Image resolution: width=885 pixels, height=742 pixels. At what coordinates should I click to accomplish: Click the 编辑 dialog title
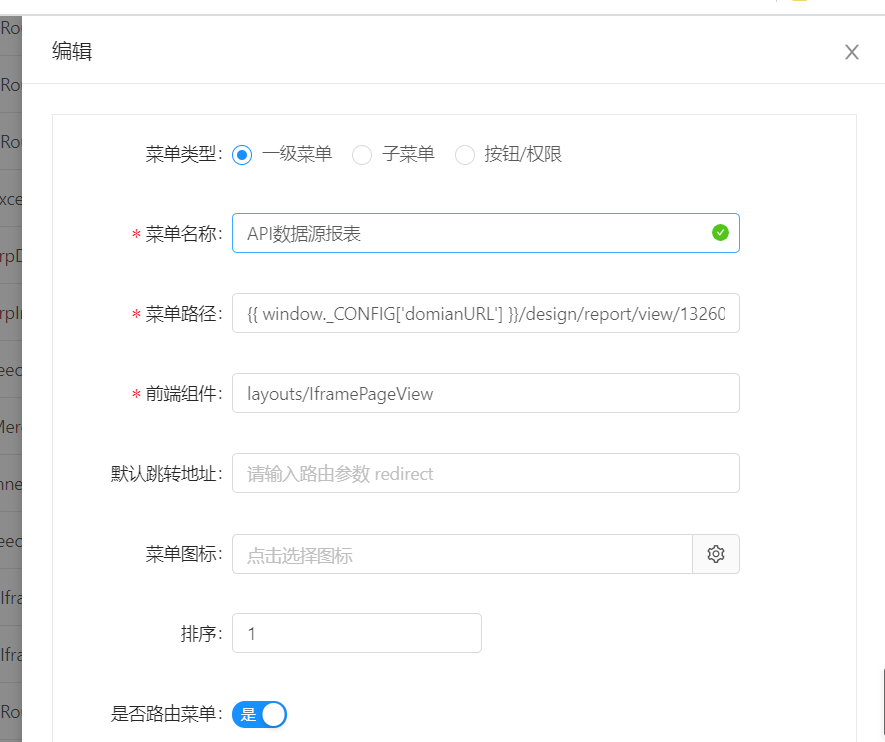coord(72,51)
